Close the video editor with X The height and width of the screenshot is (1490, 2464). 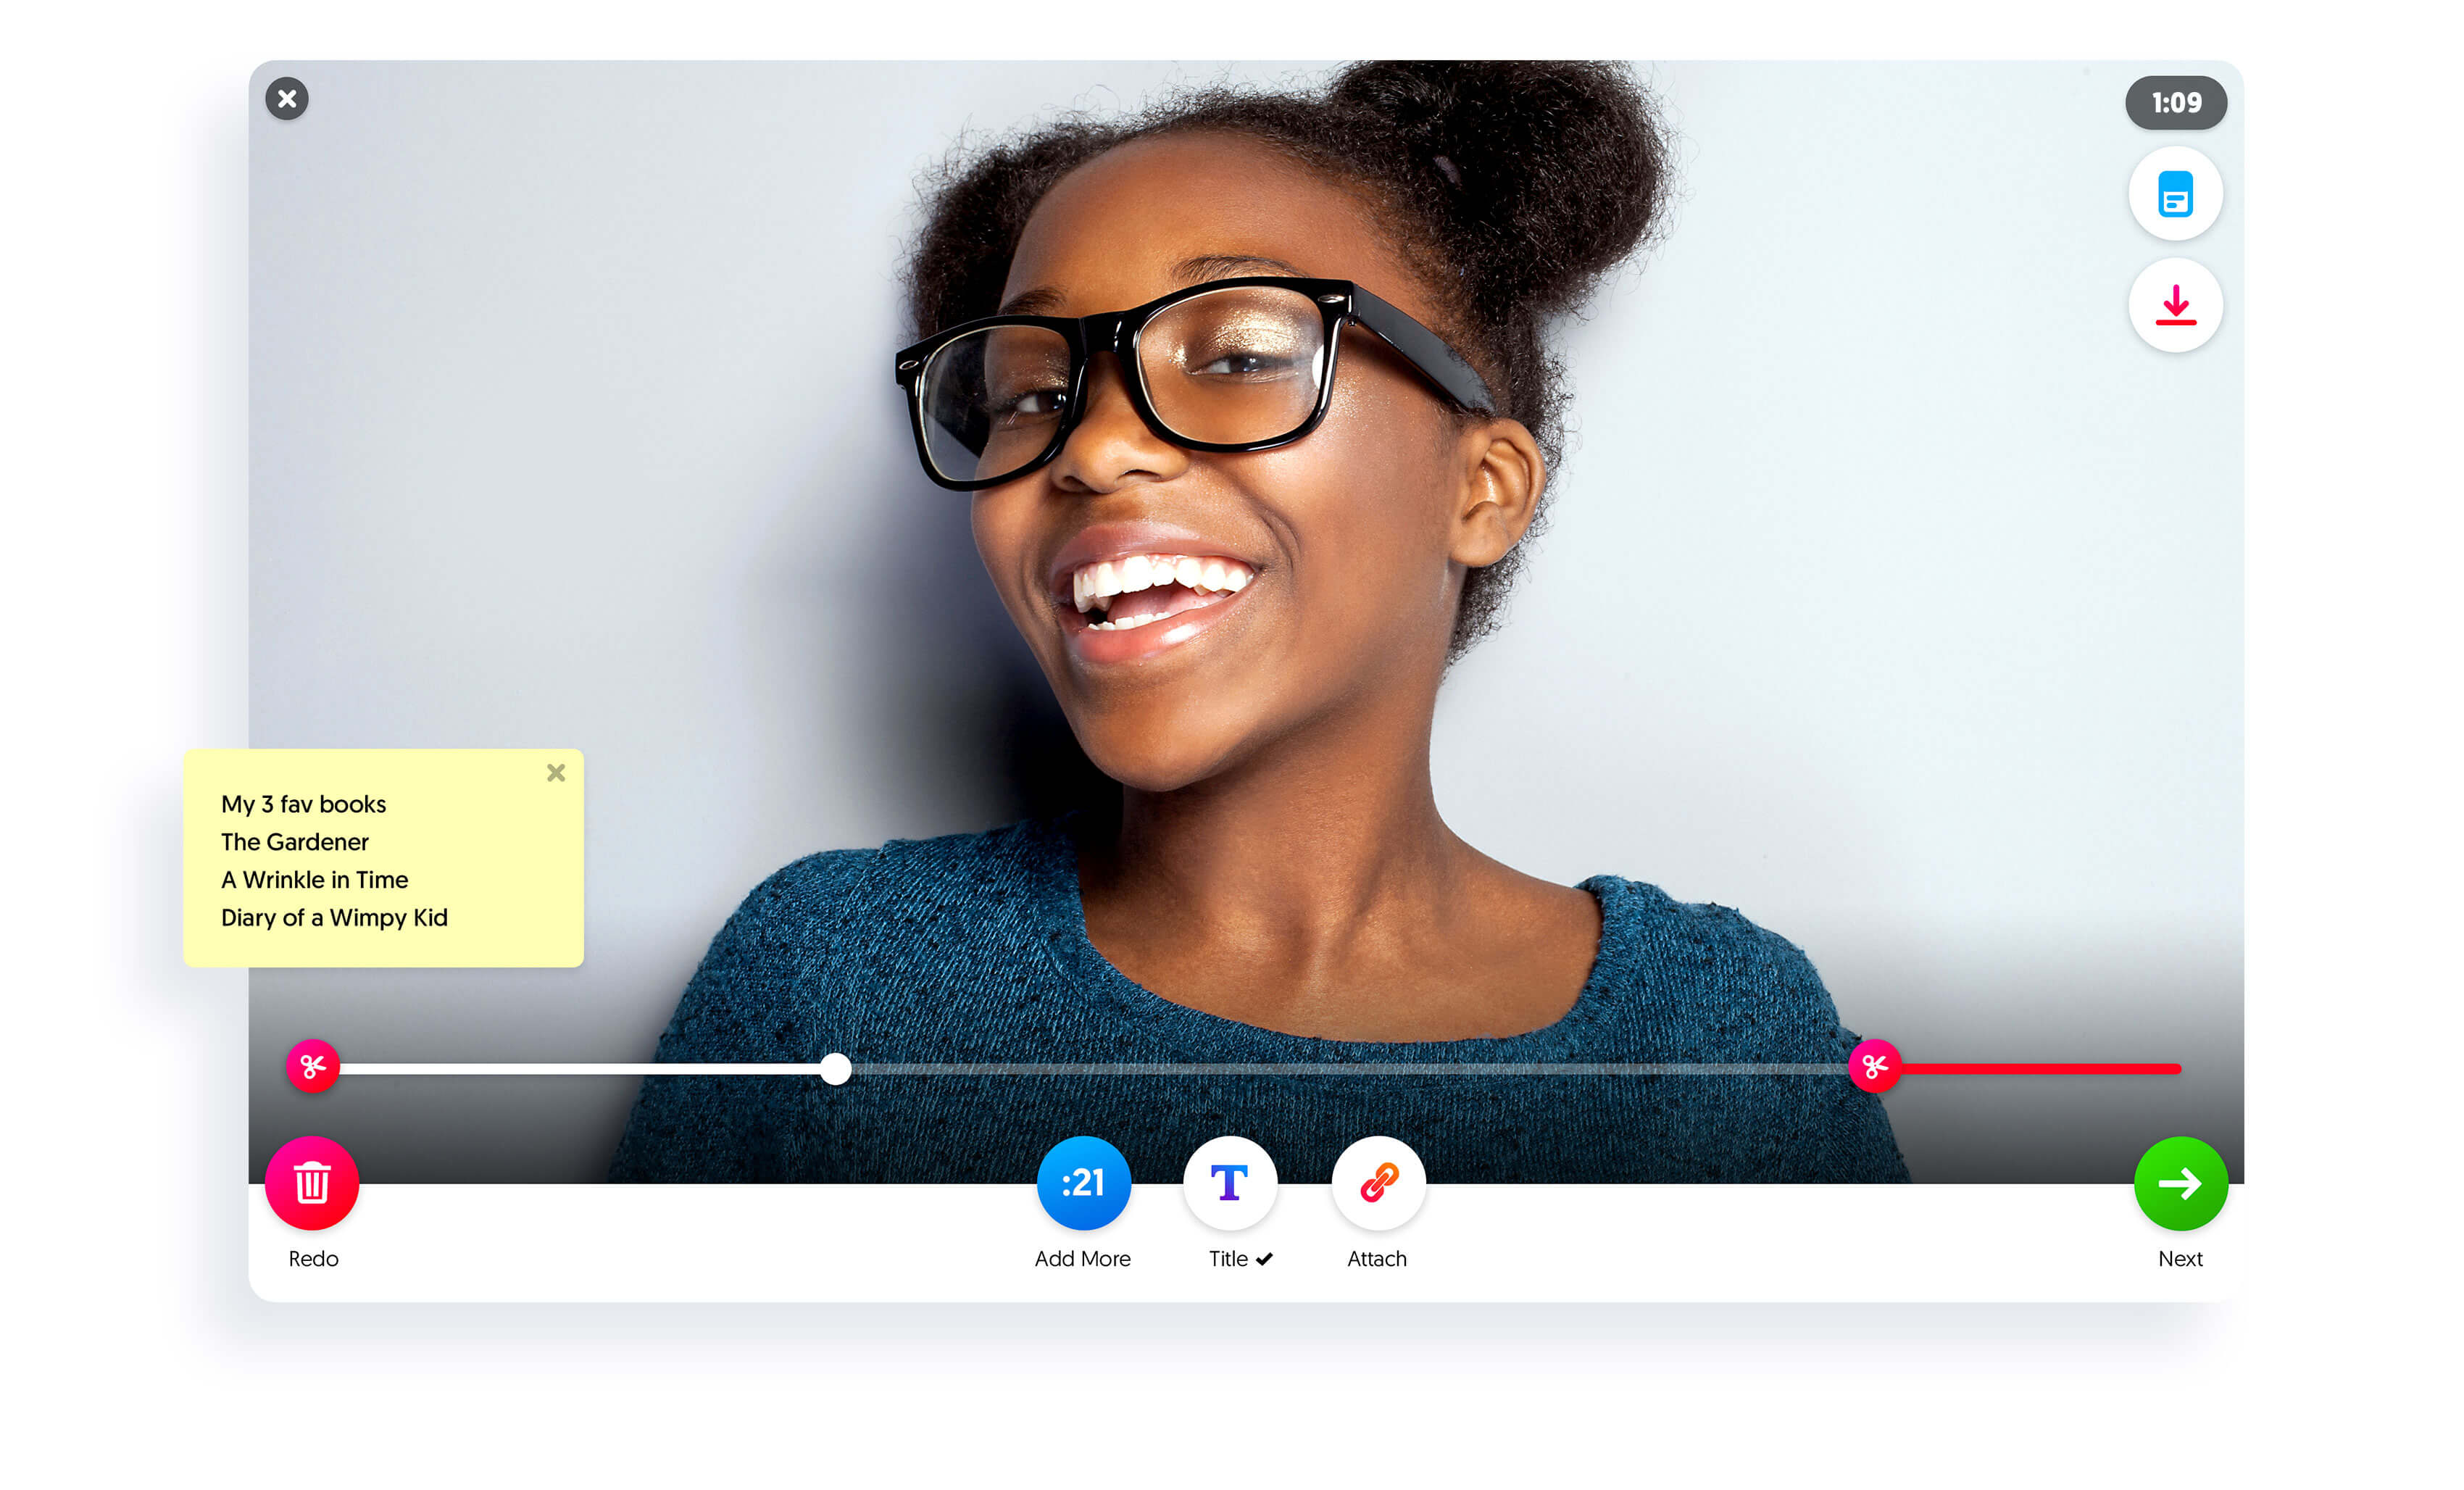(287, 99)
